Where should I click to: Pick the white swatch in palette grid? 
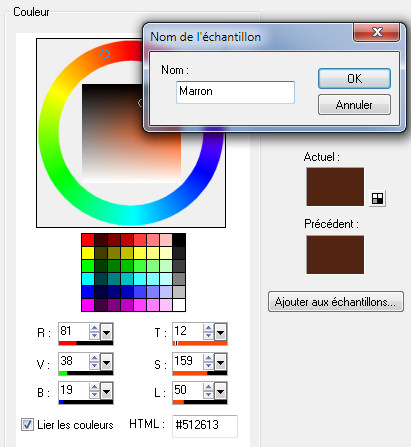point(179,305)
